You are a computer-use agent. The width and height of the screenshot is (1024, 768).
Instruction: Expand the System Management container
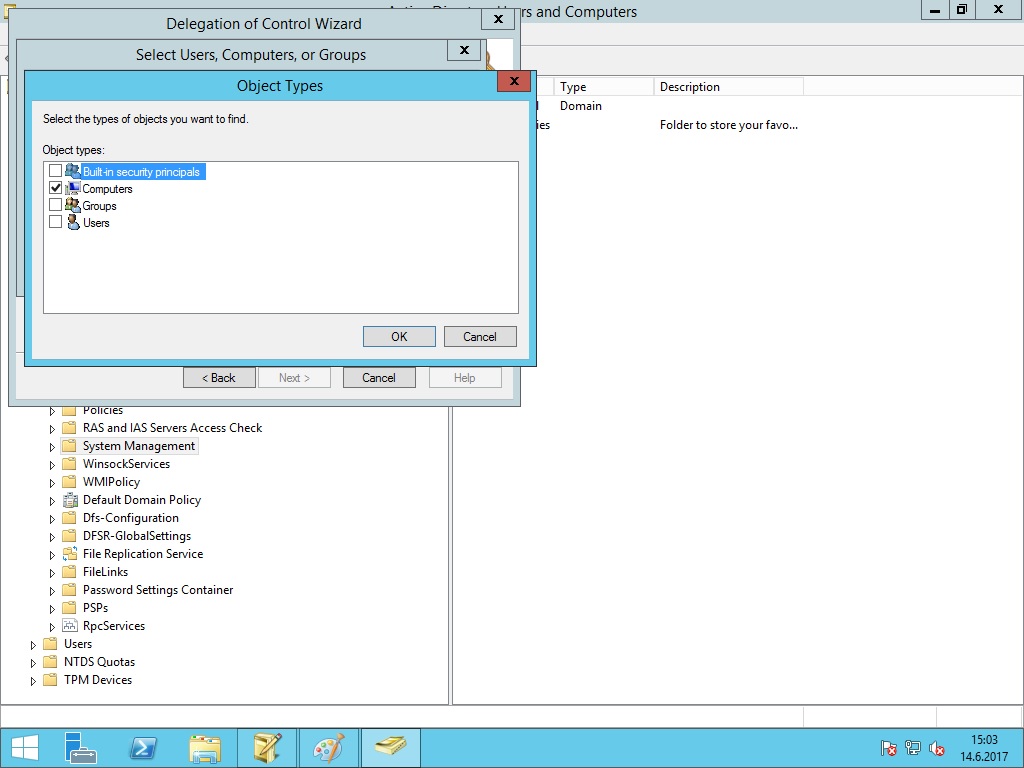(53, 447)
